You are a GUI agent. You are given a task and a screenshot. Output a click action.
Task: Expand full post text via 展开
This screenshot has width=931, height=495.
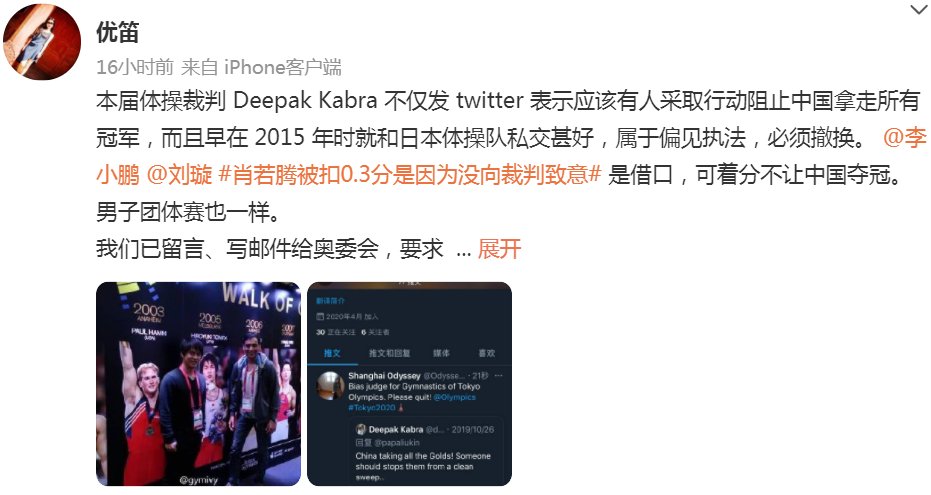[499, 249]
